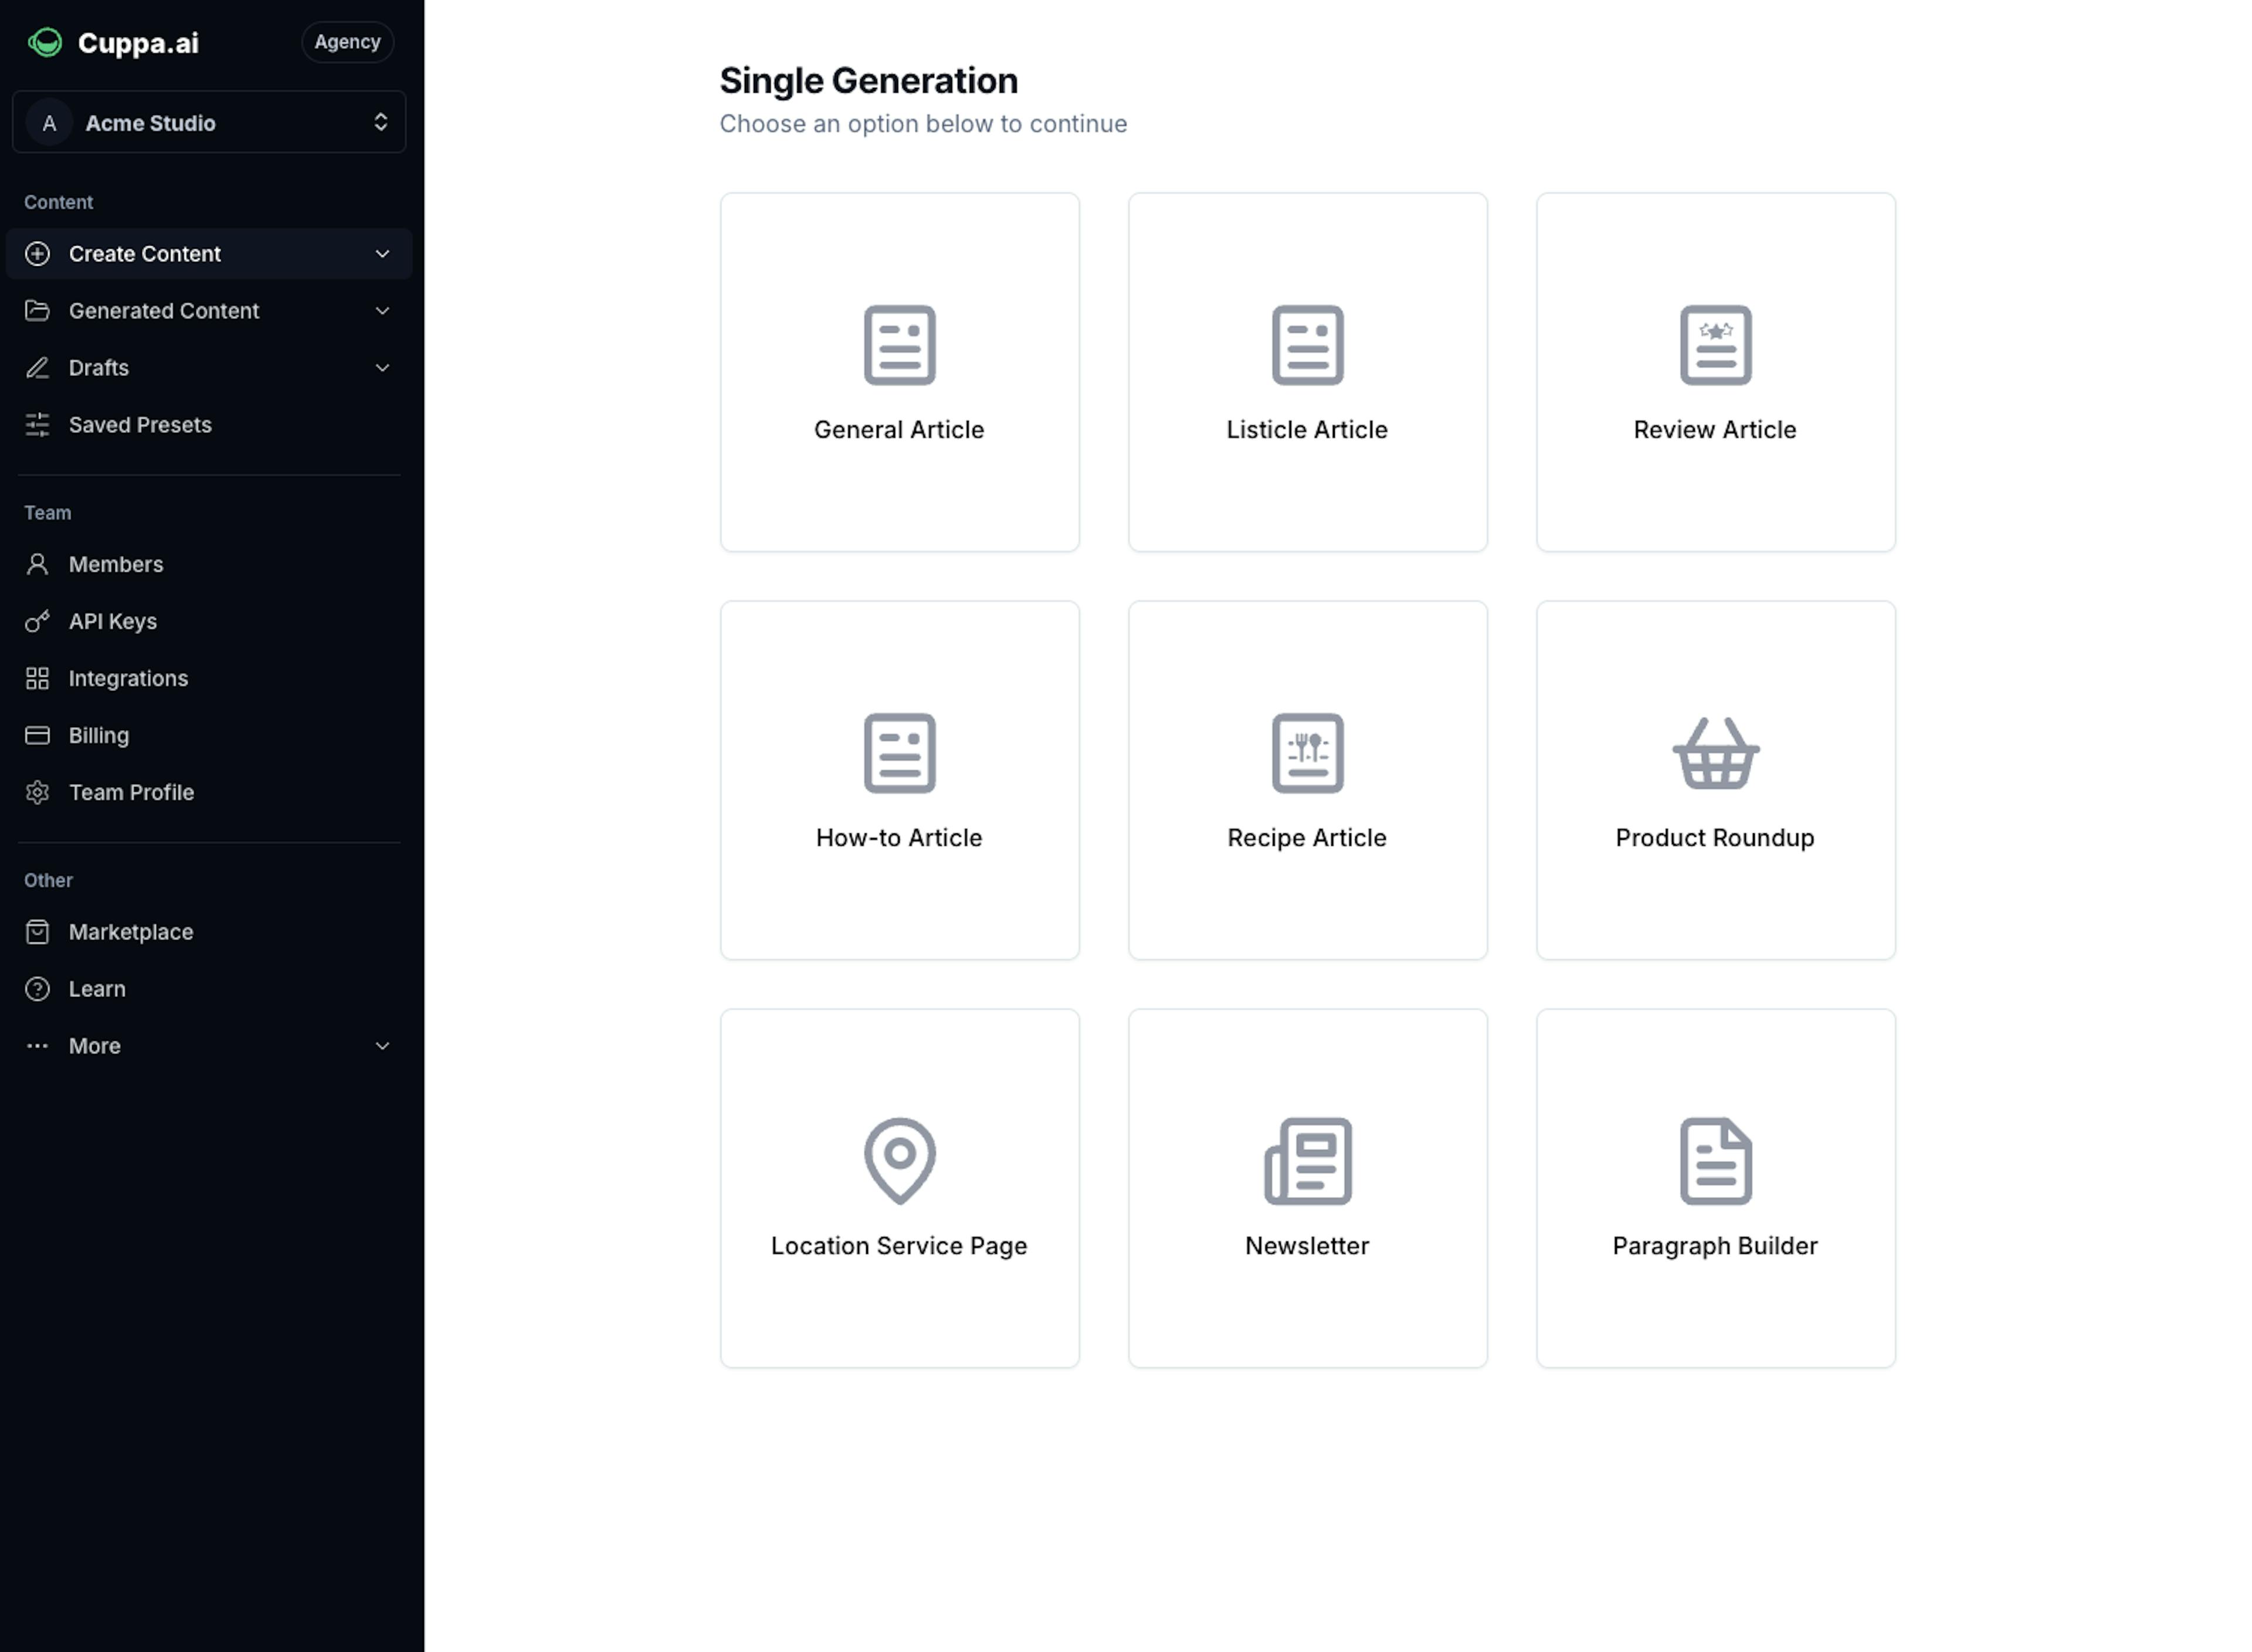Viewport: 2252px width, 1652px height.
Task: Click the Integrations grid icon
Action: (x=37, y=678)
